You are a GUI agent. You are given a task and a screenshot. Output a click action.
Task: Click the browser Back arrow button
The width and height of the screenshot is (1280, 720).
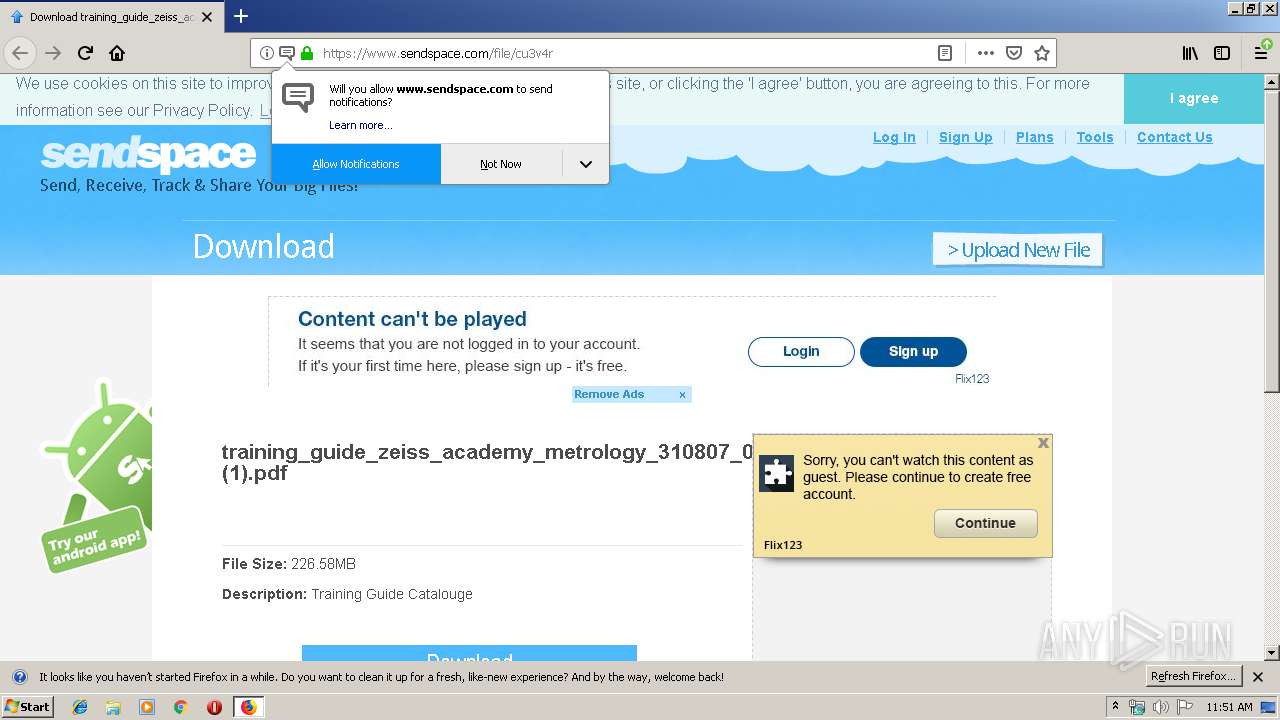pyautogui.click(x=20, y=53)
